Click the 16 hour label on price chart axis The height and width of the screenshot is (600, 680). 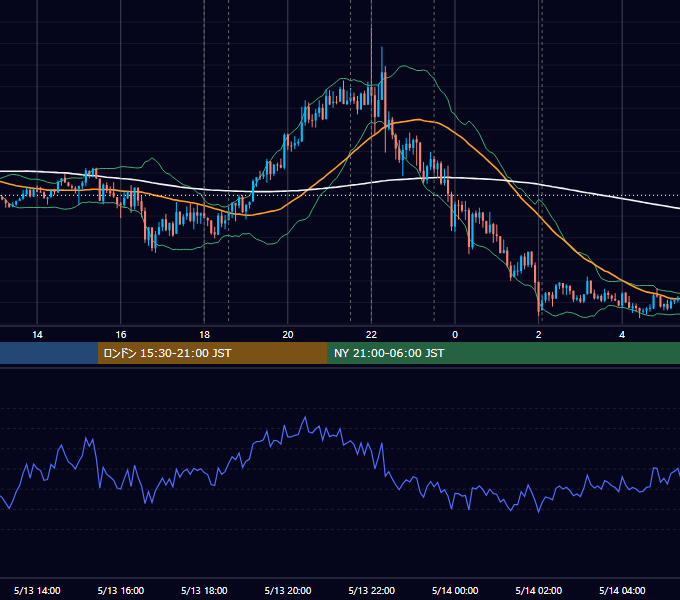click(121, 335)
